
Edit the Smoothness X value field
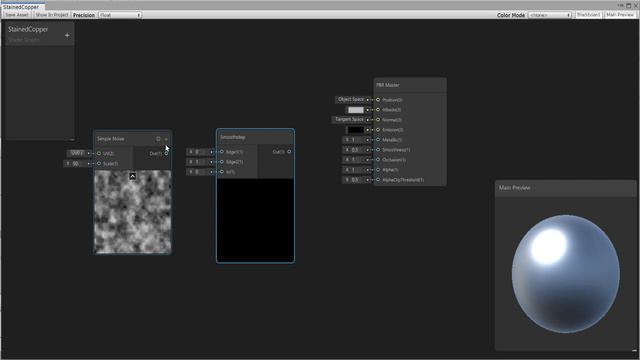pos(356,150)
